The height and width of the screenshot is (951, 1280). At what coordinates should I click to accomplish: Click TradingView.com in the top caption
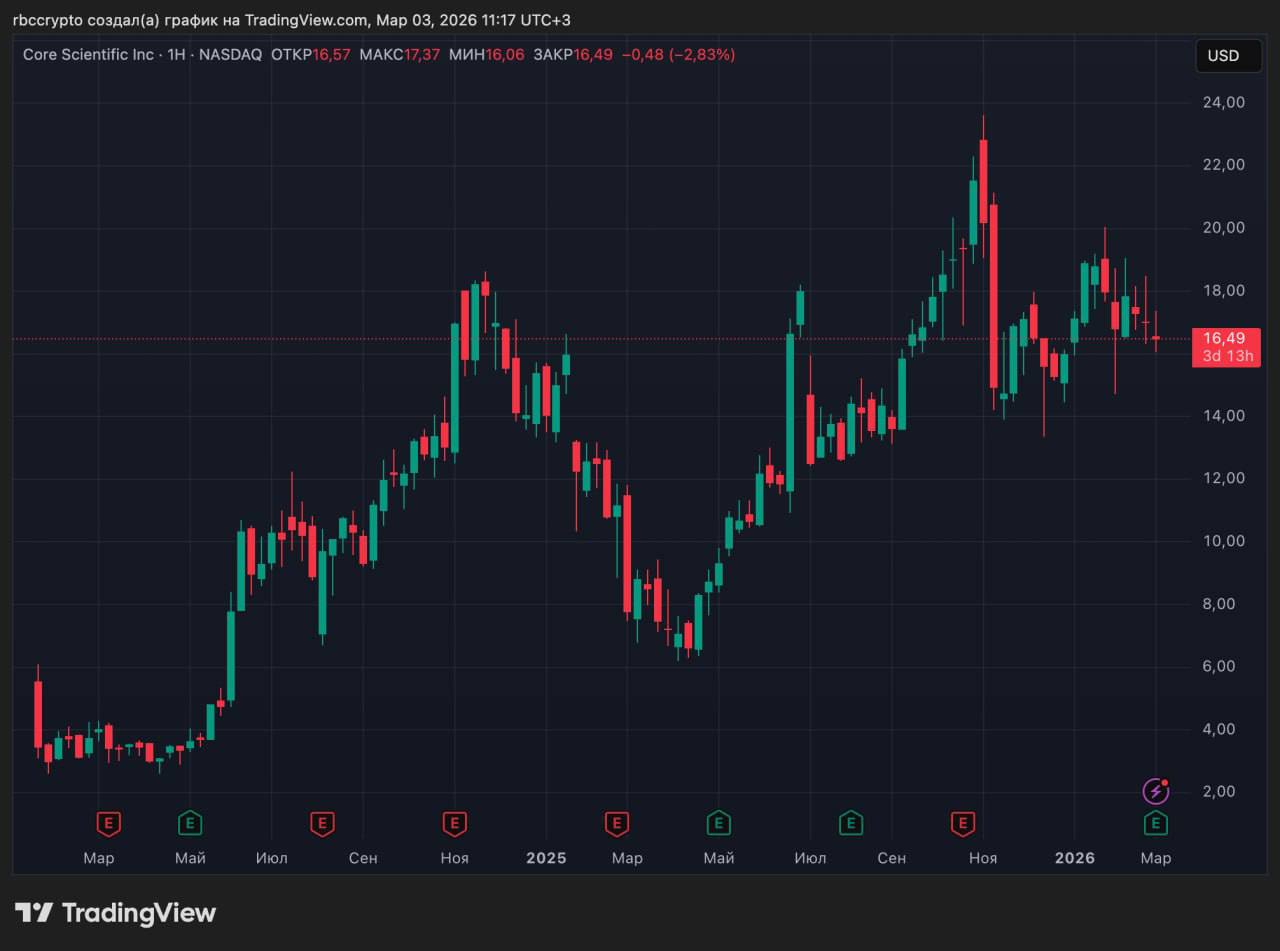(x=307, y=20)
